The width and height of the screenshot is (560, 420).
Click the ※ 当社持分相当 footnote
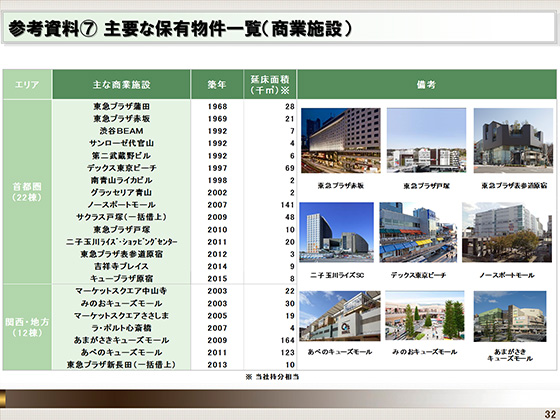(272, 377)
